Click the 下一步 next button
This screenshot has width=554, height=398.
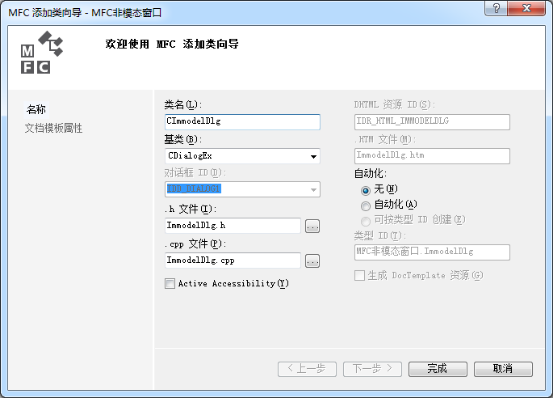click(372, 369)
